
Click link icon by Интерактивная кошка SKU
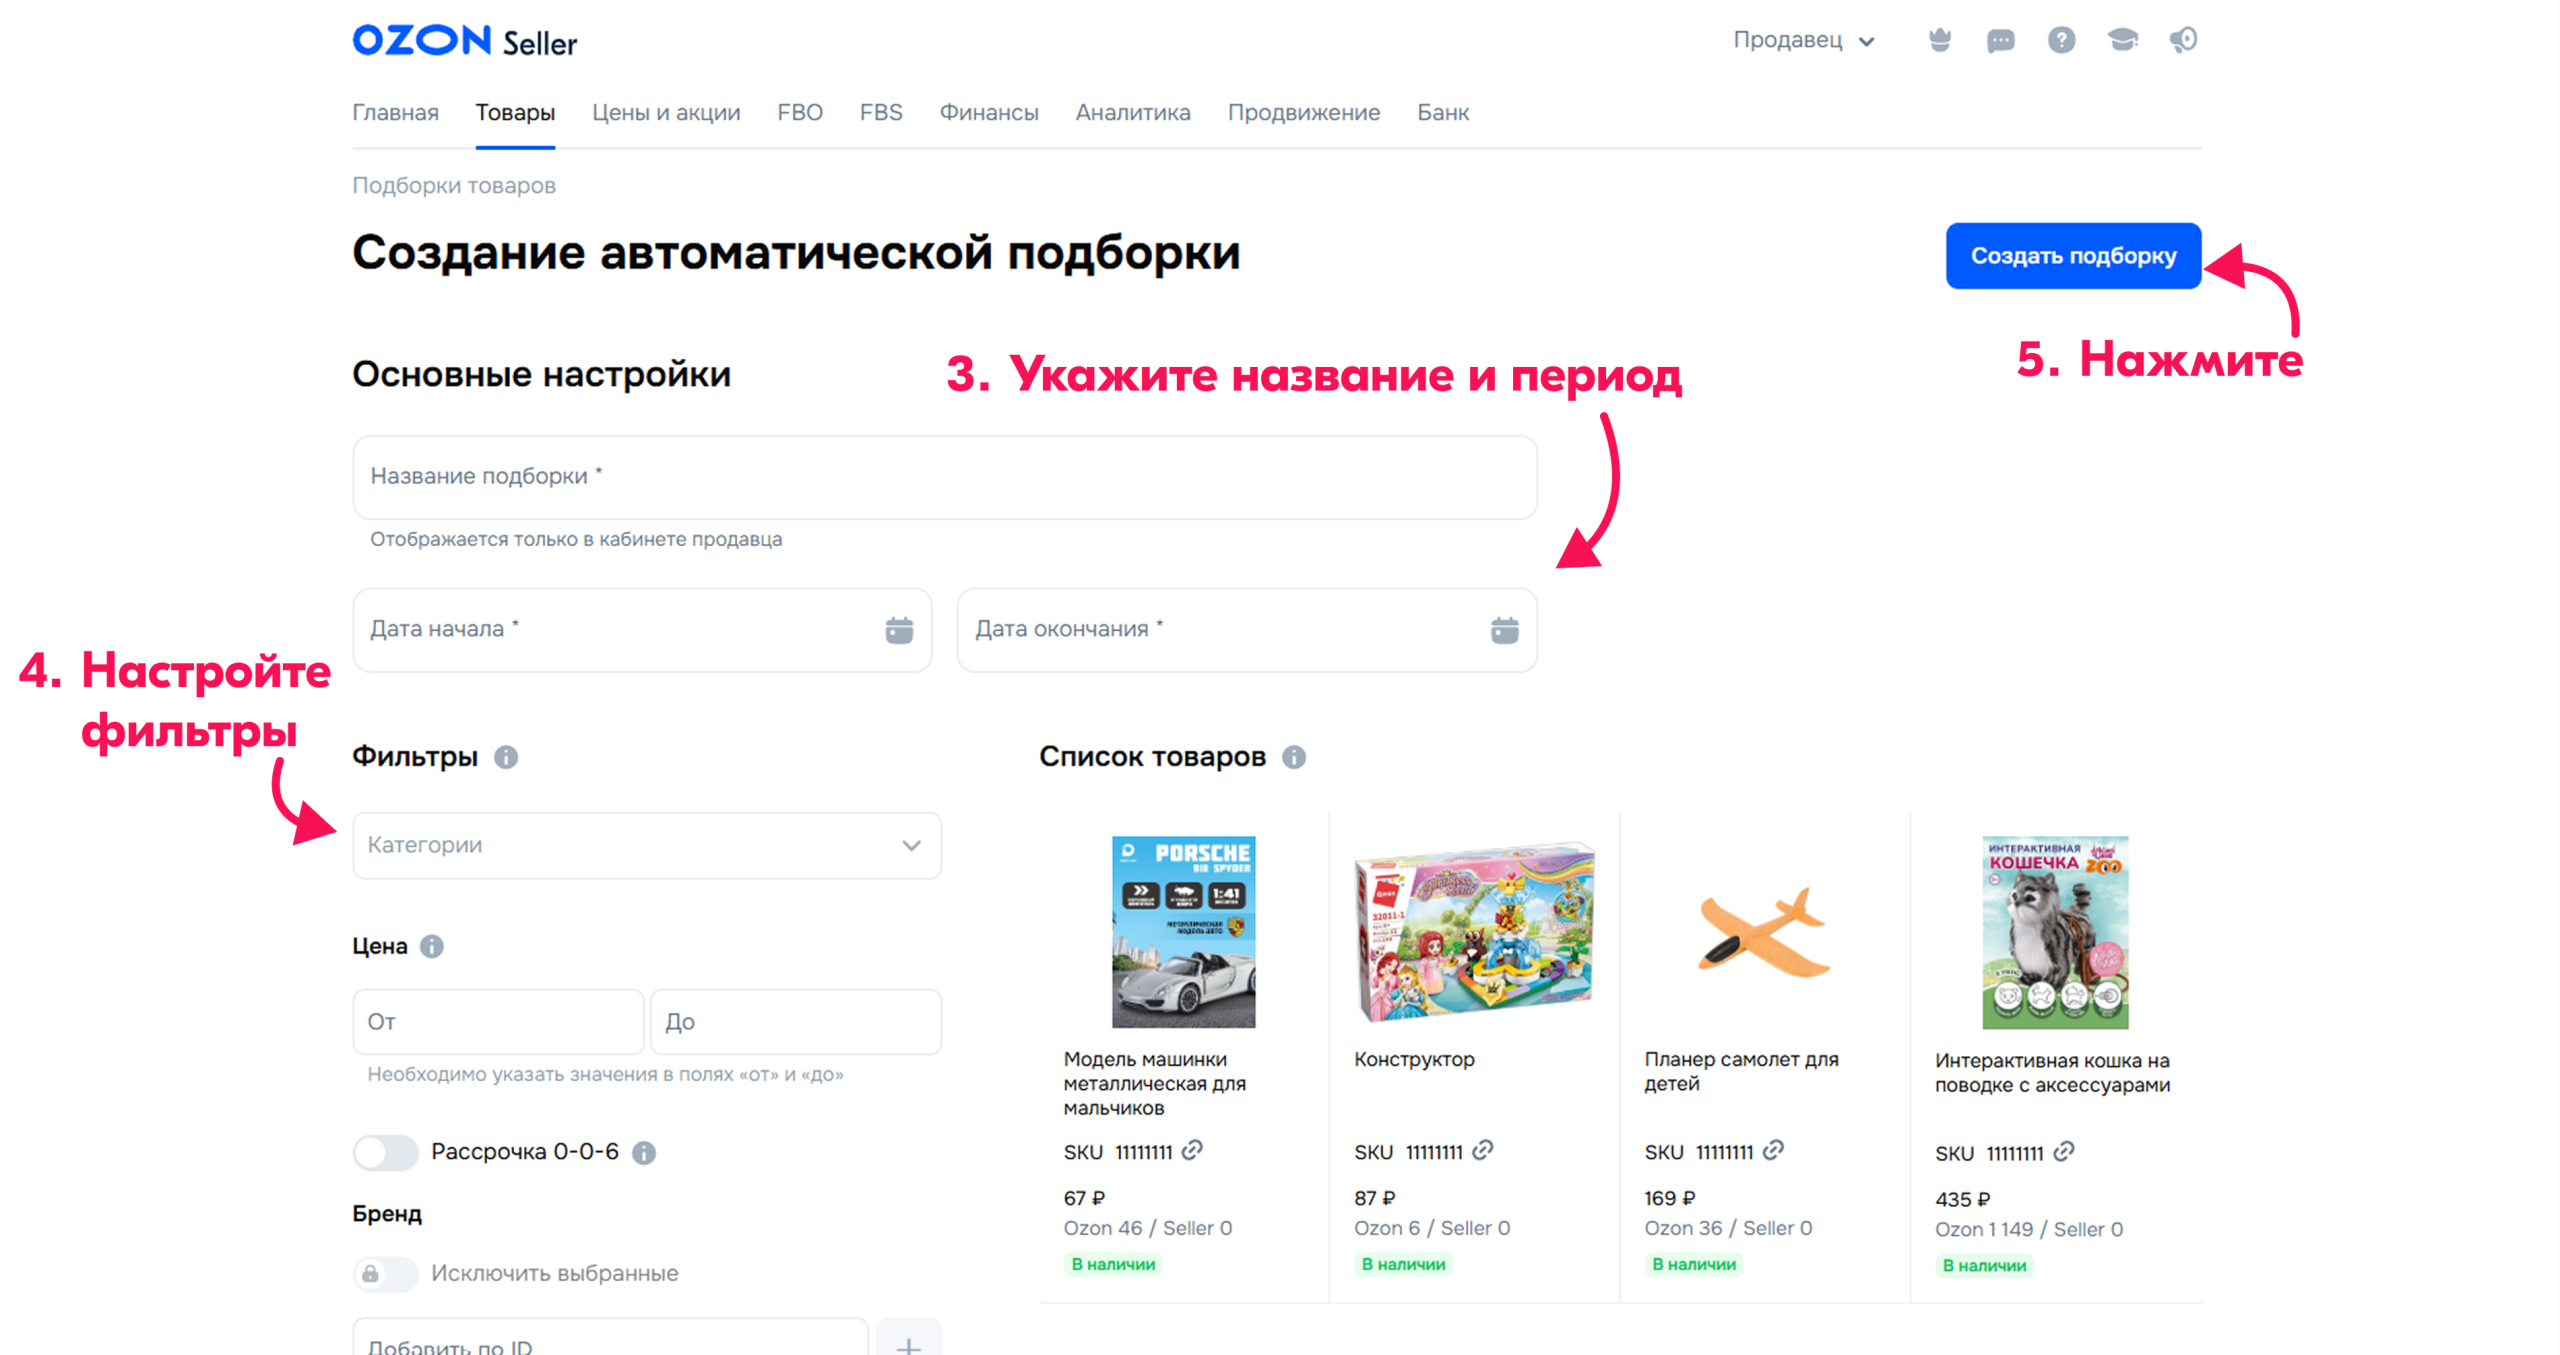click(2064, 1152)
